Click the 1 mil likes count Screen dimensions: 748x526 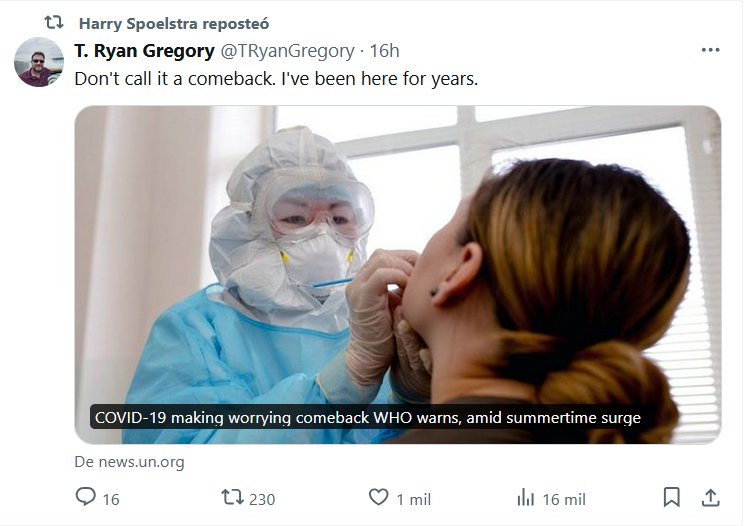[x=413, y=499]
